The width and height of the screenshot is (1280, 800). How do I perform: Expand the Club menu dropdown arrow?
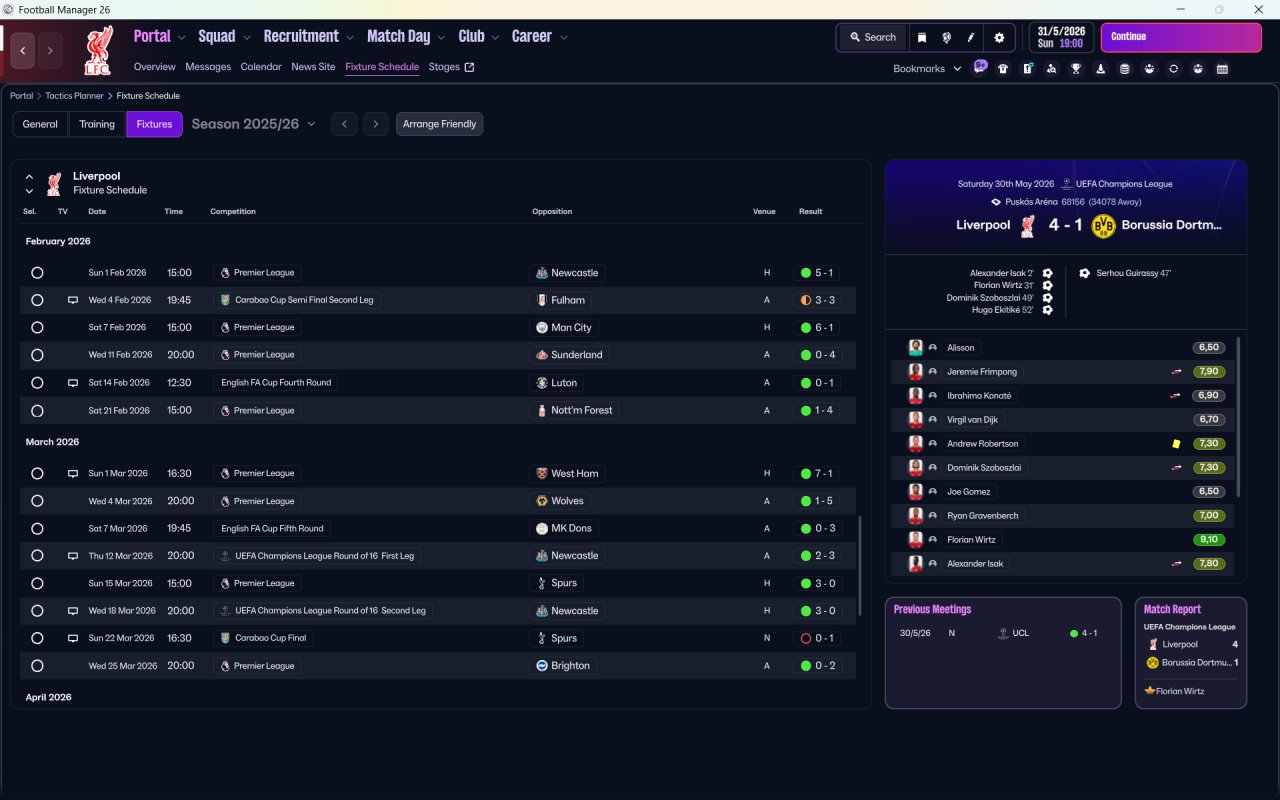click(495, 38)
